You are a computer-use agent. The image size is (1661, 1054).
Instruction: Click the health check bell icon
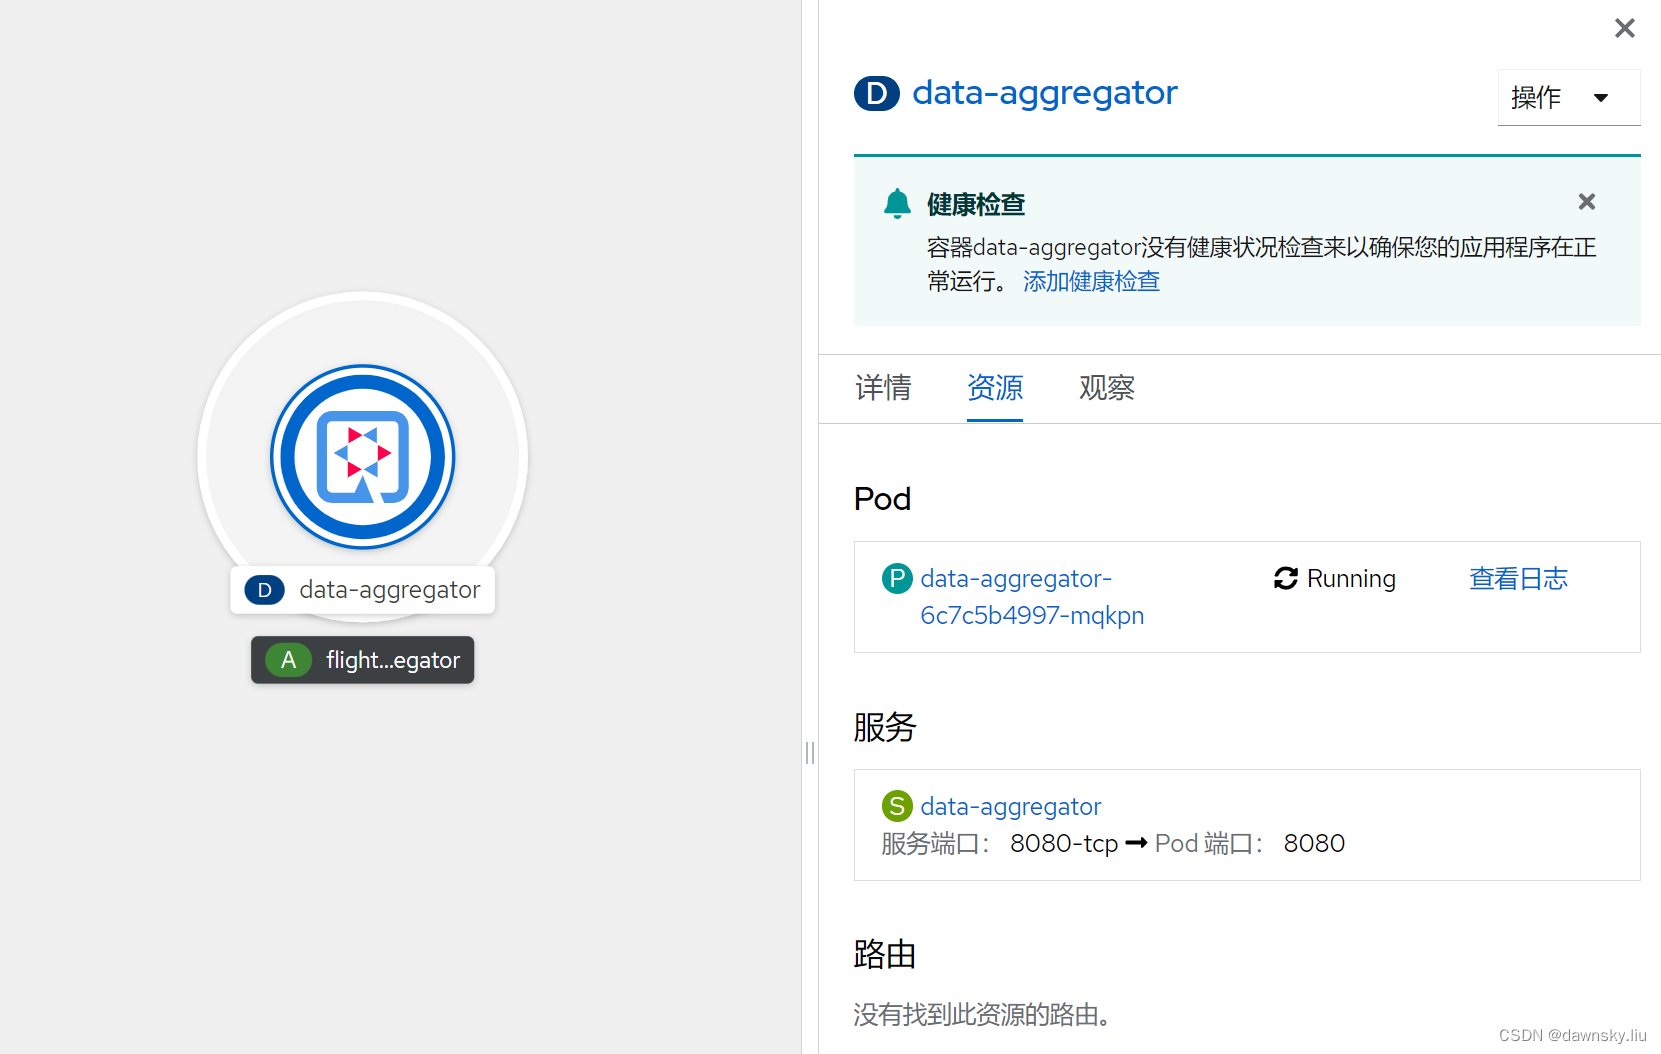click(897, 203)
